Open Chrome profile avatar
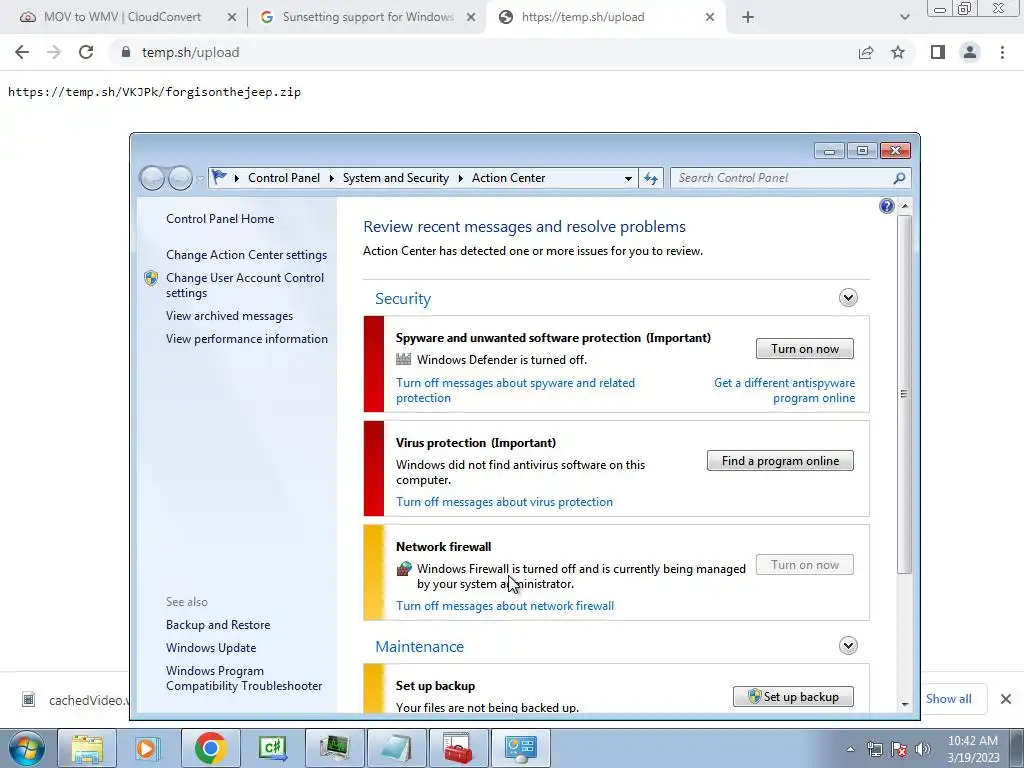The width and height of the screenshot is (1024, 768). pyautogui.click(x=970, y=52)
